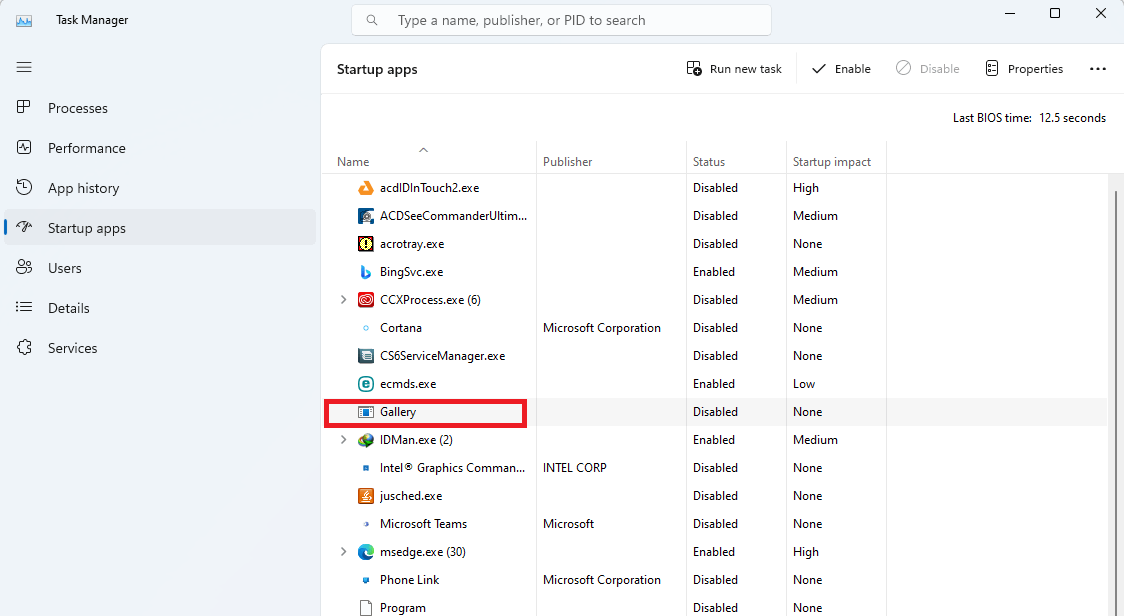Image resolution: width=1124 pixels, height=616 pixels.
Task: Select the Microsoft Teams row name
Action: coord(423,523)
